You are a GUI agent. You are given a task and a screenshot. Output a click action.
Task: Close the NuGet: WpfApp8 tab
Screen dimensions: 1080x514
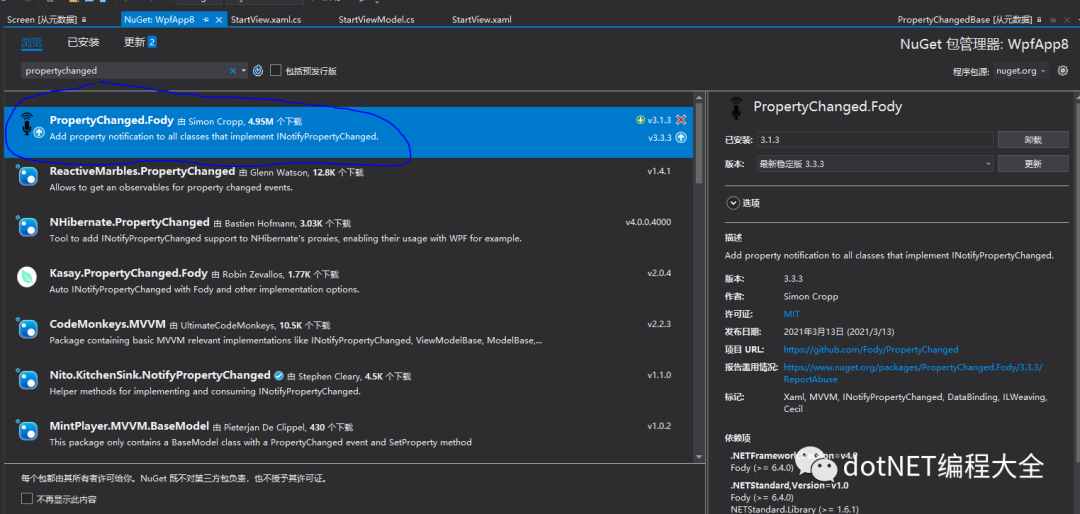point(220,20)
